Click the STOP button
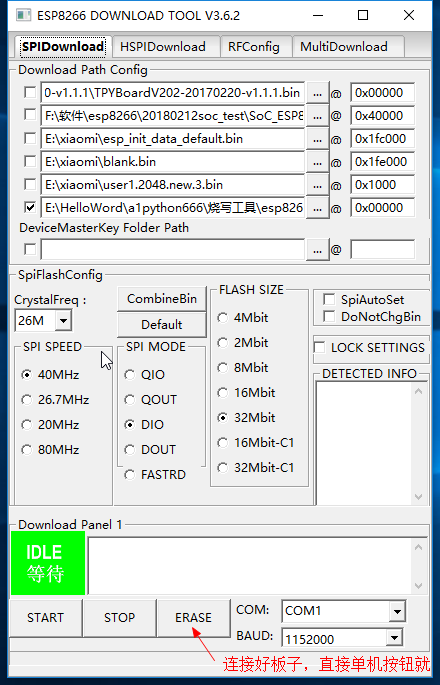 (x=119, y=618)
